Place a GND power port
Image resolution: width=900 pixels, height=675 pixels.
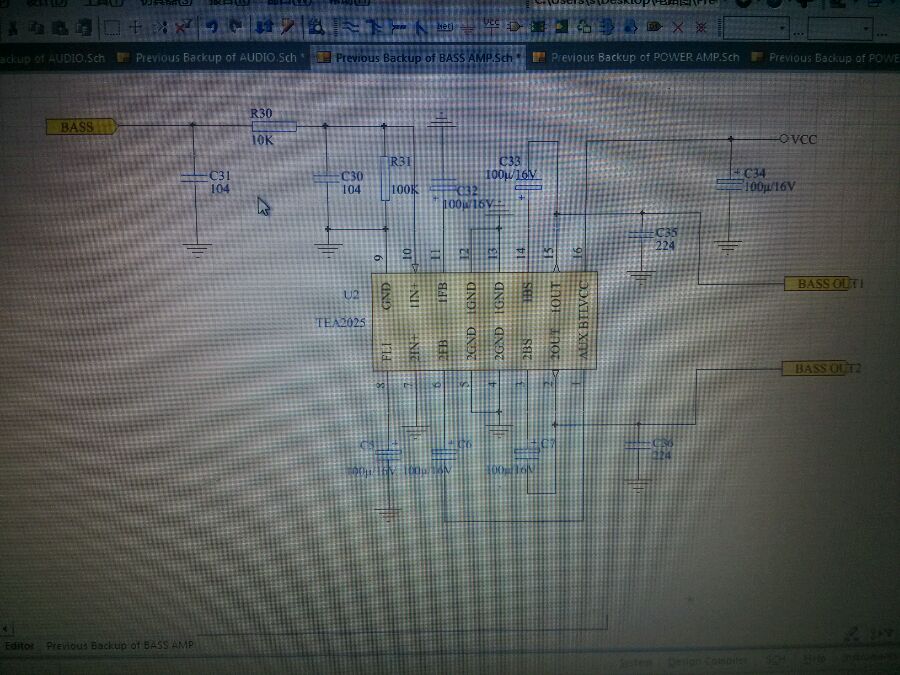[468, 27]
